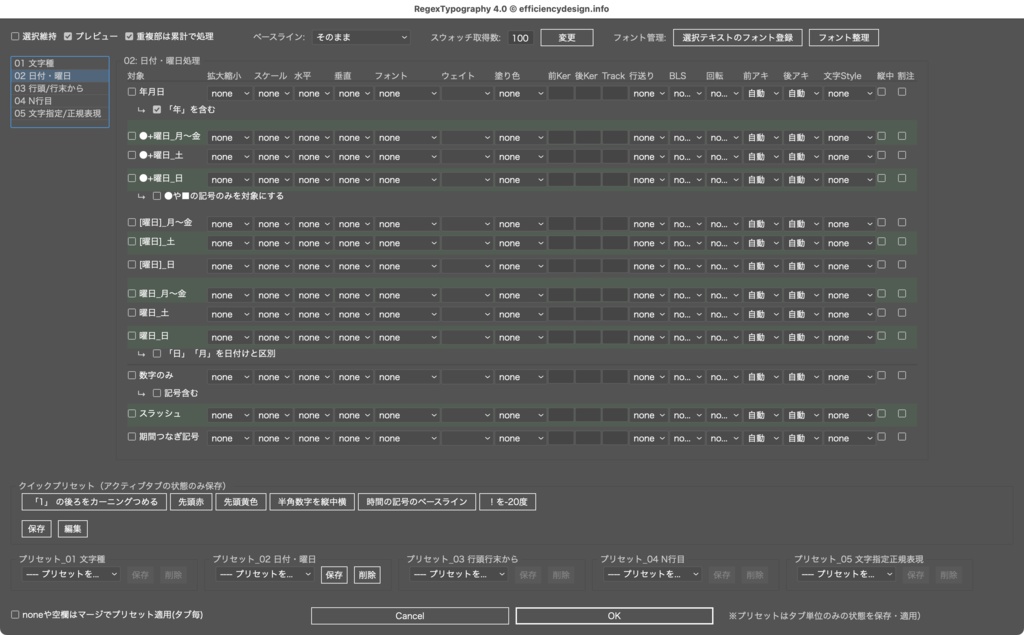Check the 縦中 box for 年月日 row

(882, 92)
